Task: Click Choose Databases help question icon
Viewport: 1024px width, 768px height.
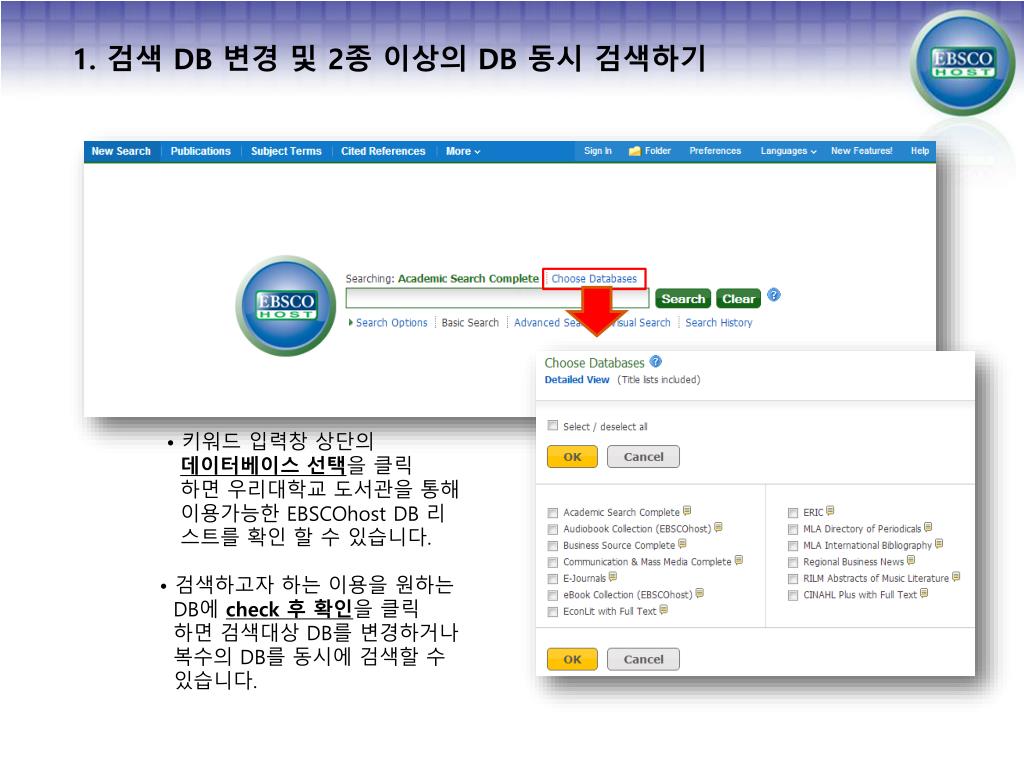Action: [x=656, y=362]
